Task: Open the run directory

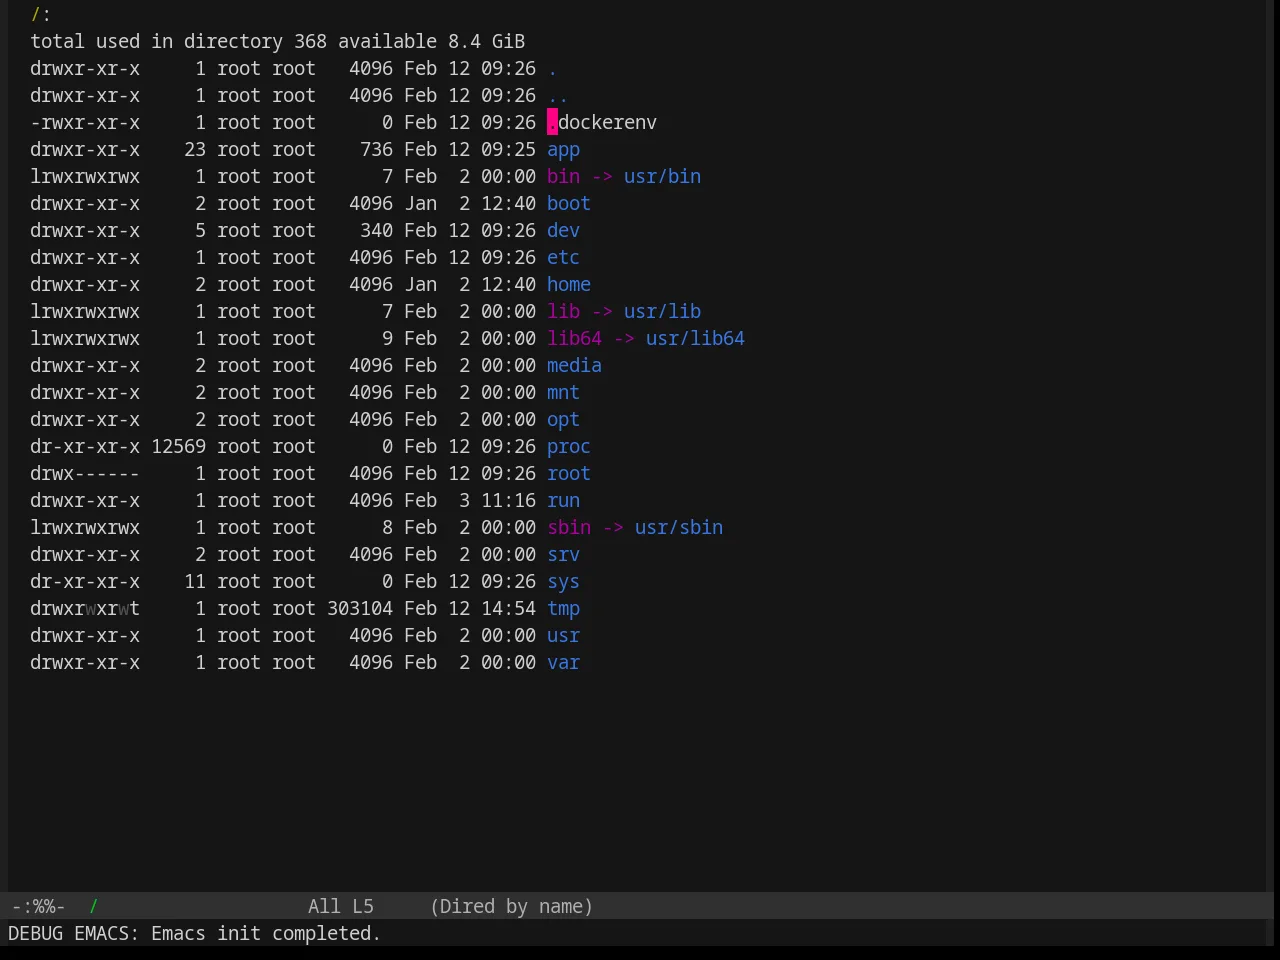Action: 563,501
